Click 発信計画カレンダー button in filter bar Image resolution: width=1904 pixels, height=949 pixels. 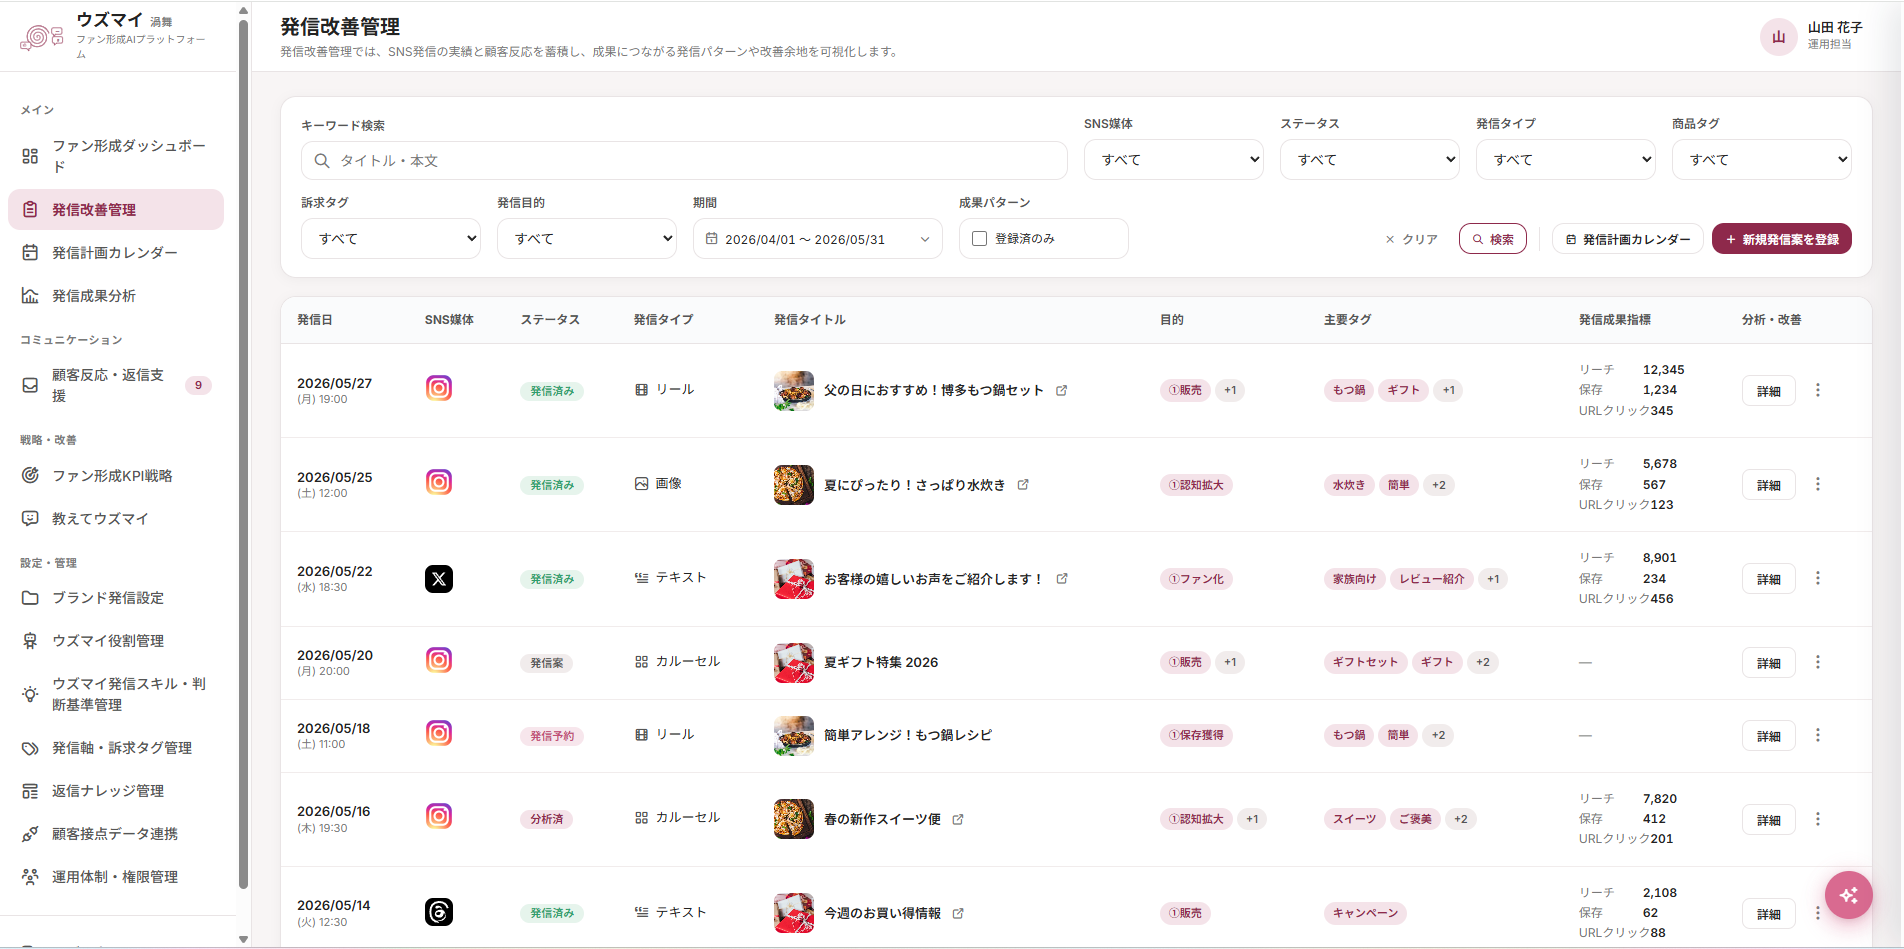pos(1628,239)
